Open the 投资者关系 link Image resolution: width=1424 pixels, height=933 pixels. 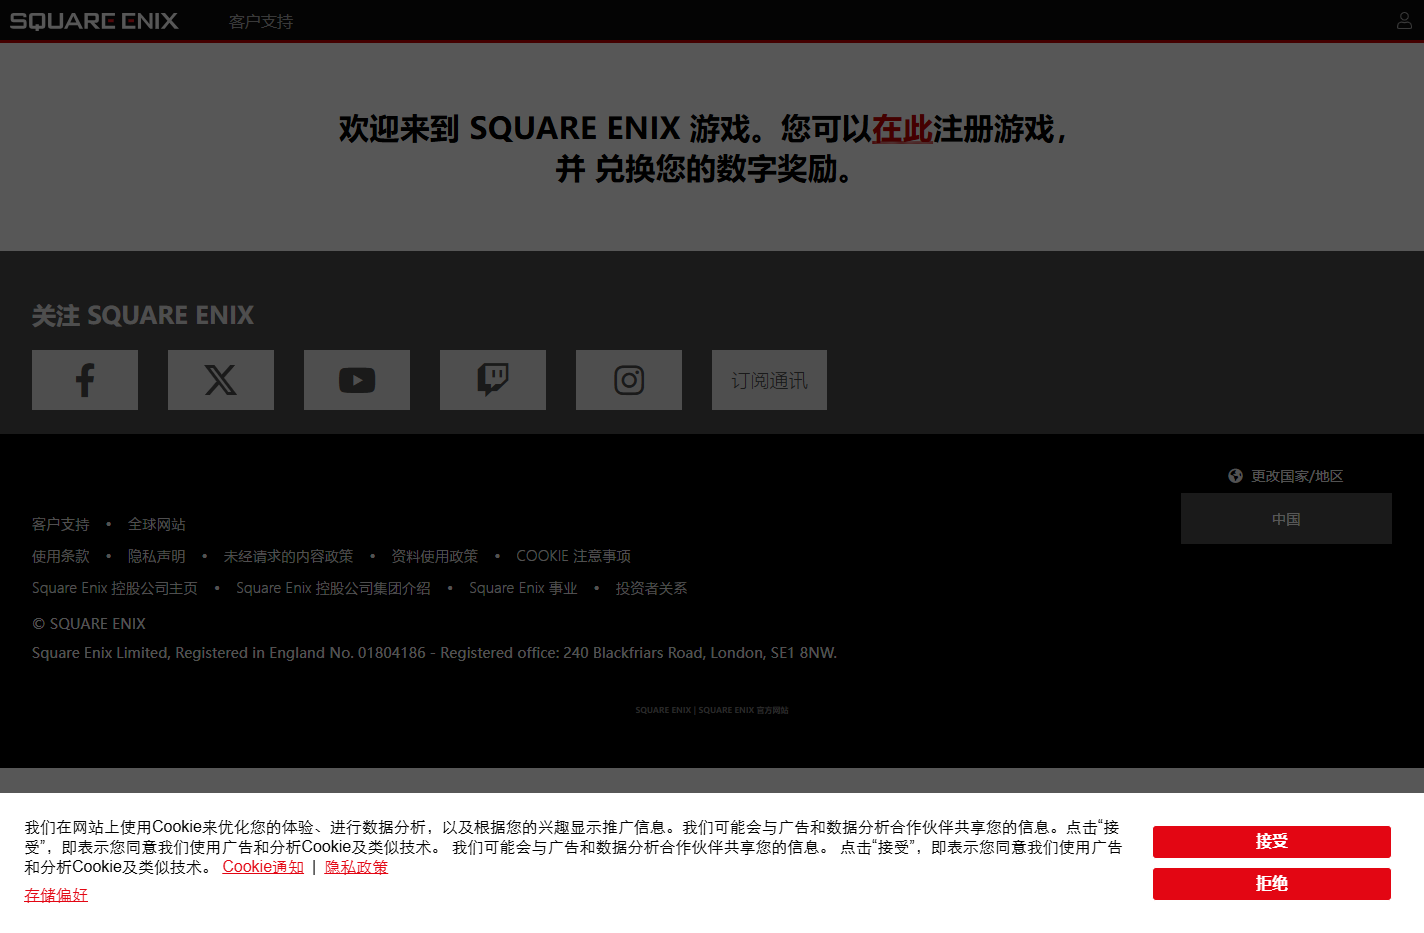(651, 588)
